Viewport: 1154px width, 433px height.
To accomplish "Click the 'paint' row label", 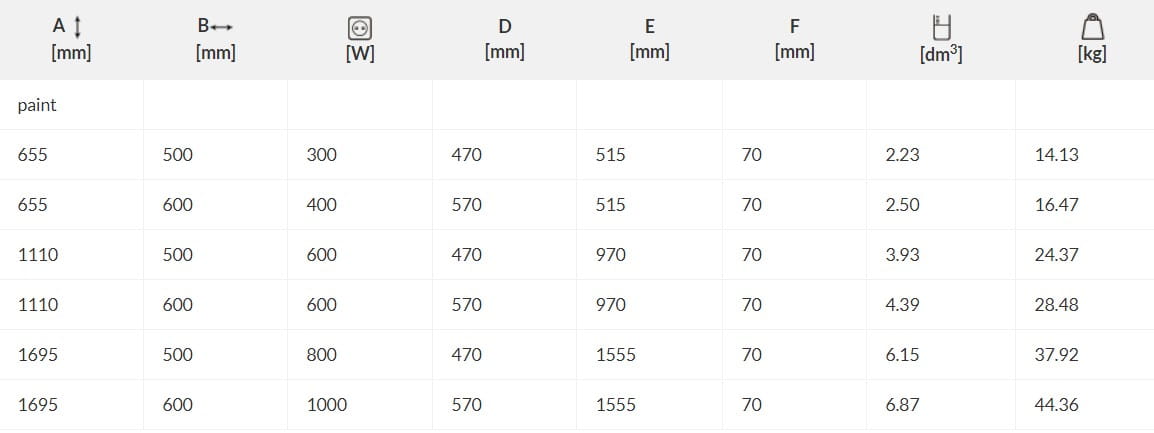I will click(37, 105).
